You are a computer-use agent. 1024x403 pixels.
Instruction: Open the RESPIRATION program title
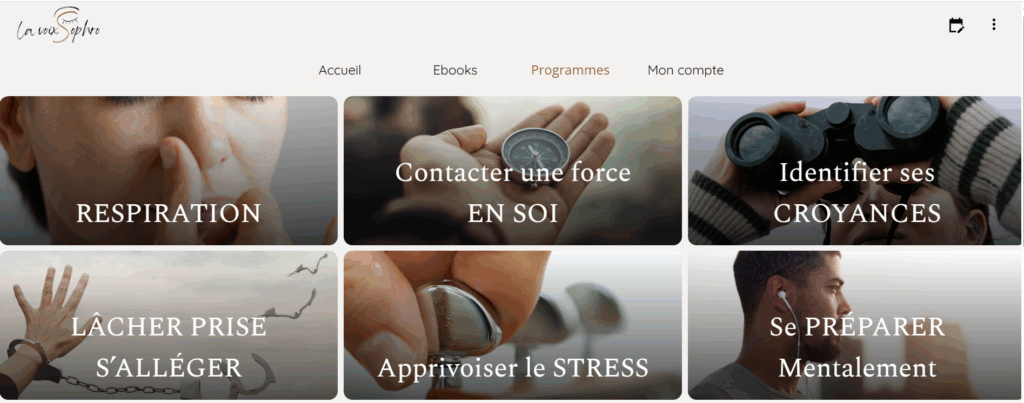(168, 214)
